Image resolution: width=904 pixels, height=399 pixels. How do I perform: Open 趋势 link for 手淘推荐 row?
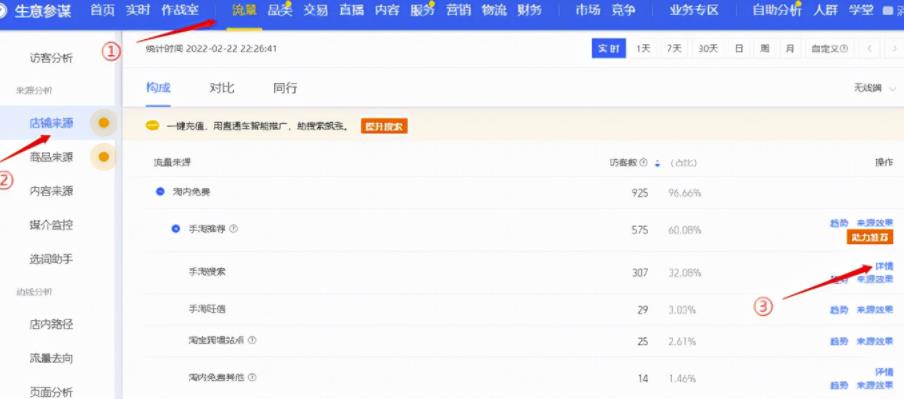click(839, 223)
